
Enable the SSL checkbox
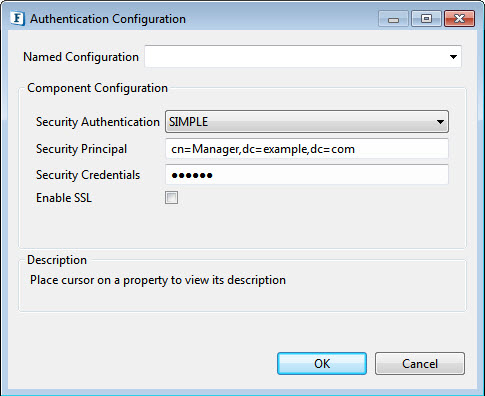click(x=171, y=198)
